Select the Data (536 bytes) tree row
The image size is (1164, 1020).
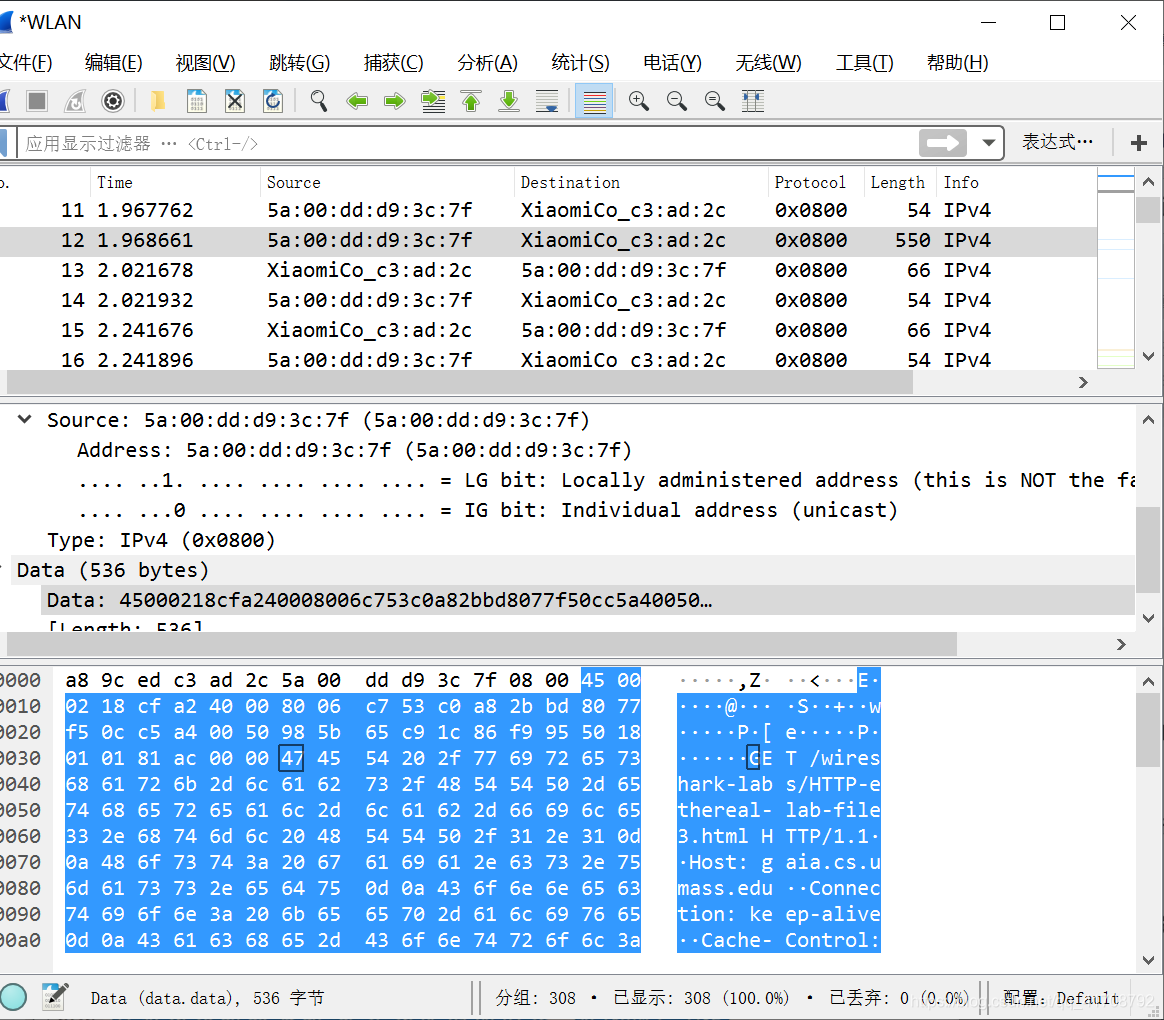tap(568, 570)
